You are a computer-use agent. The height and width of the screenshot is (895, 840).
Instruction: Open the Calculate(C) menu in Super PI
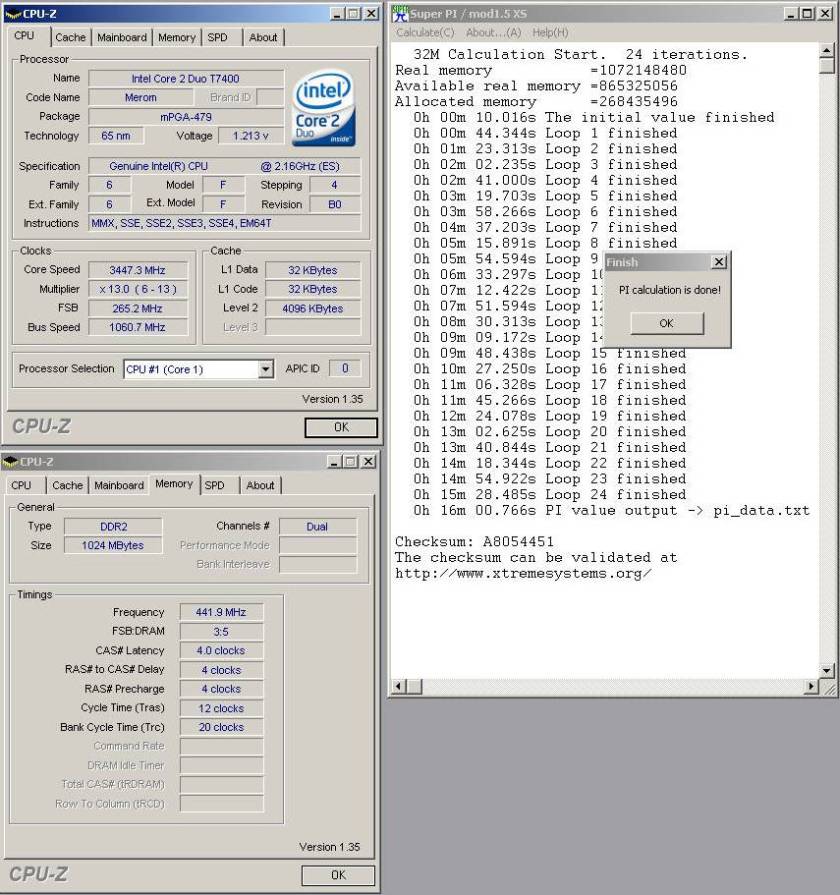[x=425, y=33]
